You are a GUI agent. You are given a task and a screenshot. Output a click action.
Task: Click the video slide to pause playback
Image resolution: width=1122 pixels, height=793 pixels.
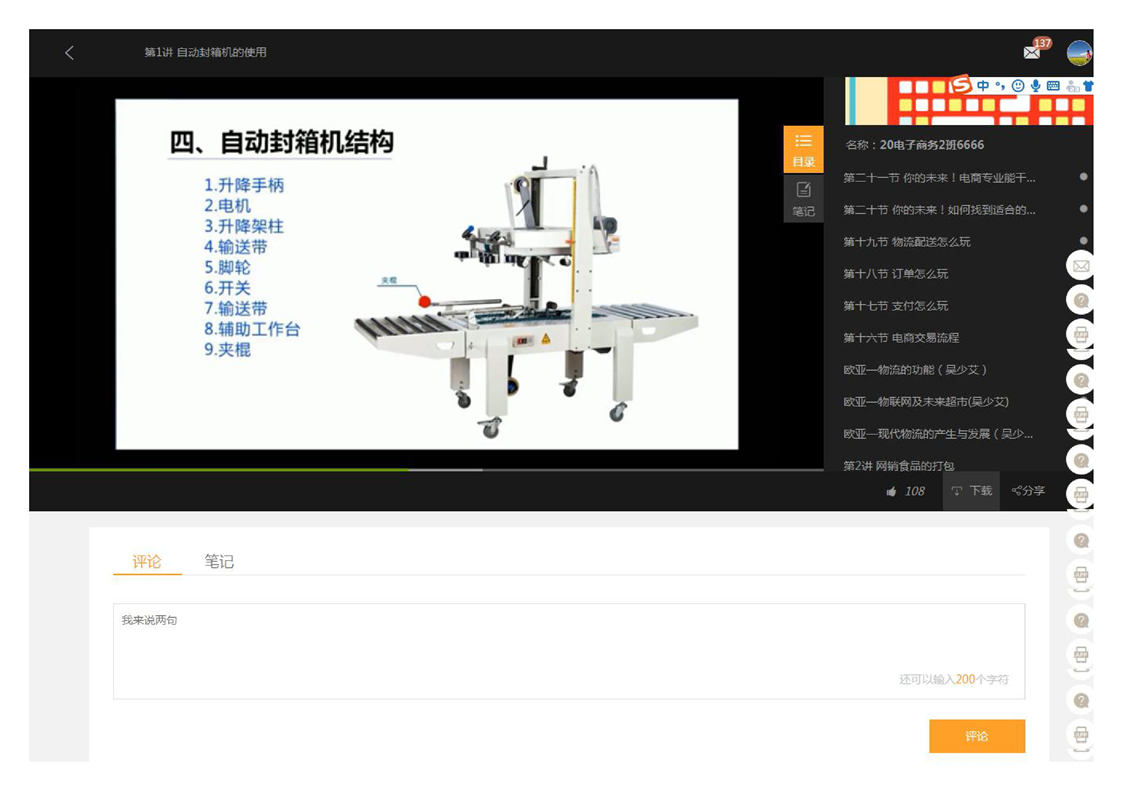426,273
